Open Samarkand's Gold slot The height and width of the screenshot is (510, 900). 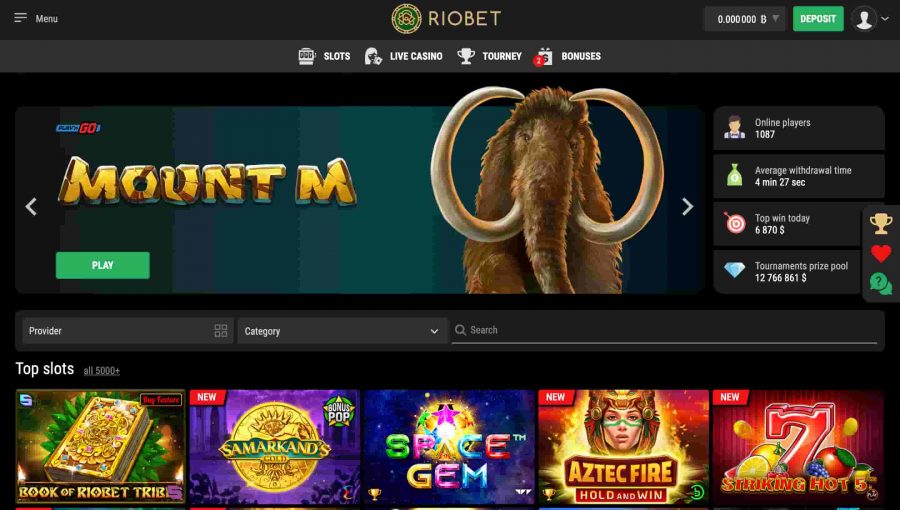click(x=275, y=447)
